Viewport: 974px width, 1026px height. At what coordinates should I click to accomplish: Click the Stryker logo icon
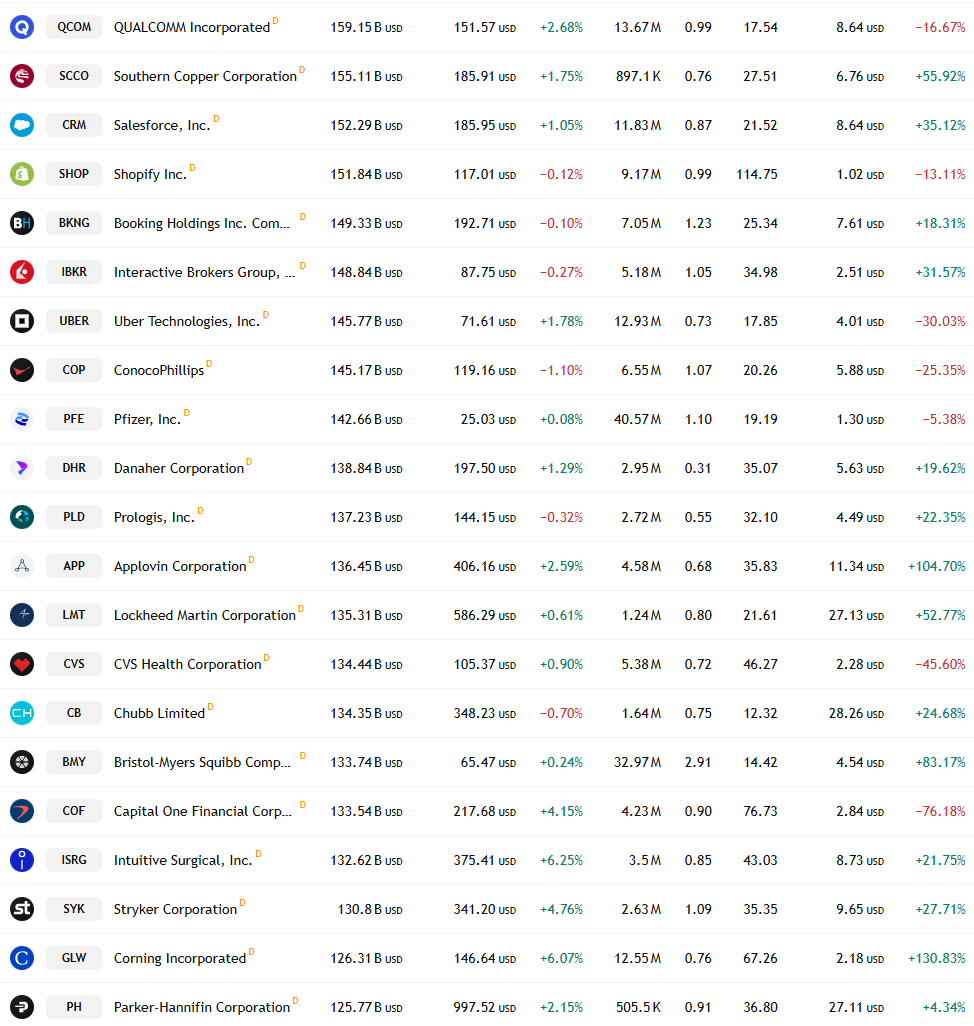22,909
